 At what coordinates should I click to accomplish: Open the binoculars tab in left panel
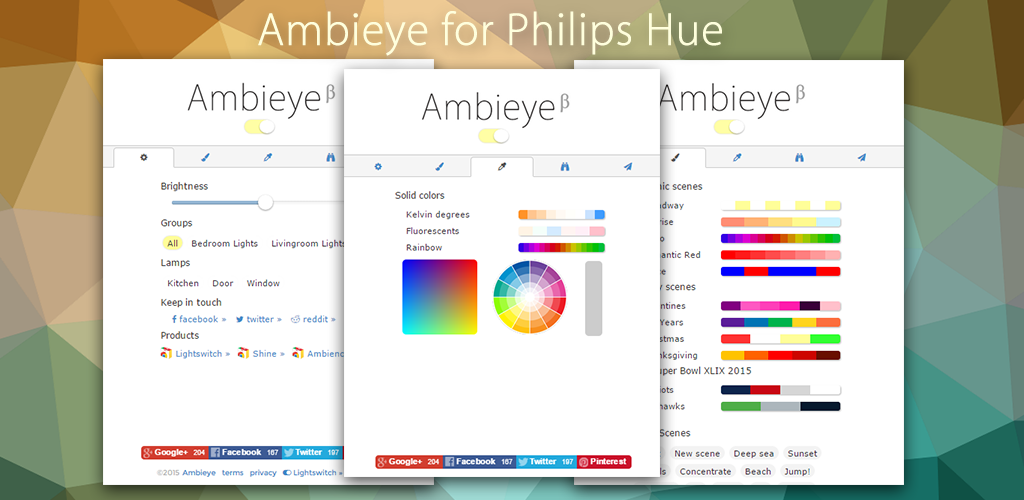(330, 157)
